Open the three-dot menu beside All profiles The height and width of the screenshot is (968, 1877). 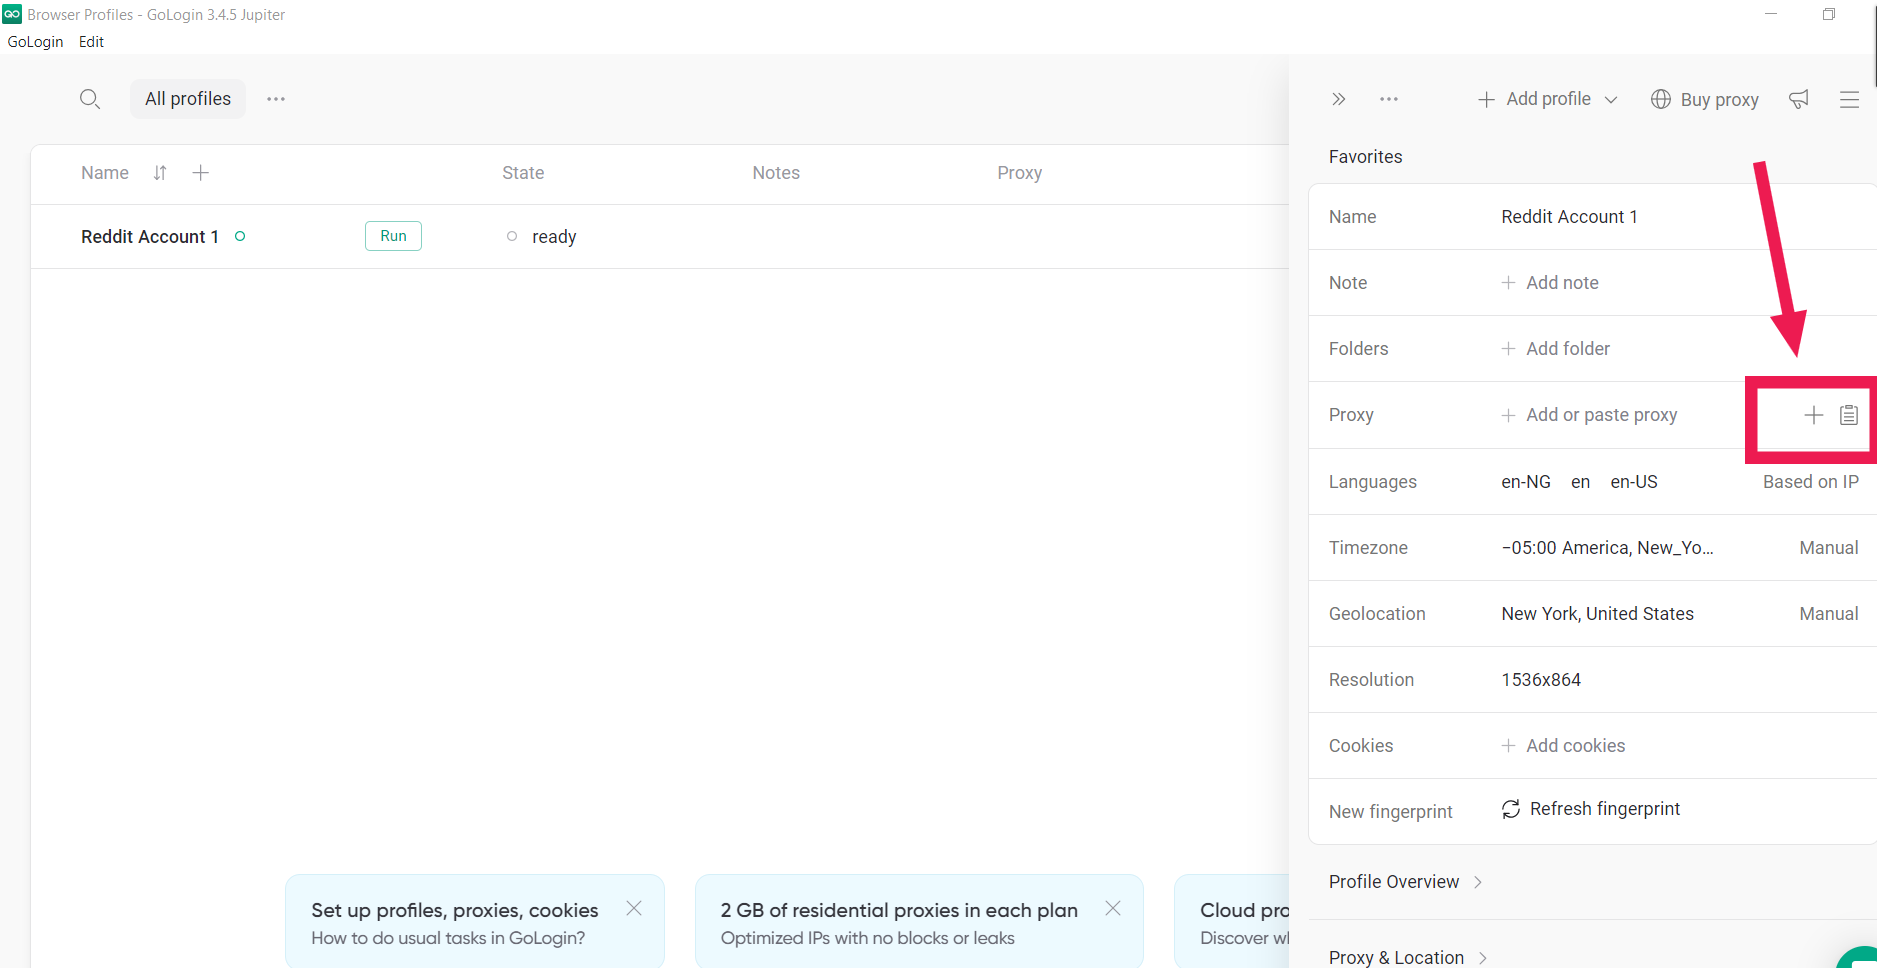point(276,99)
